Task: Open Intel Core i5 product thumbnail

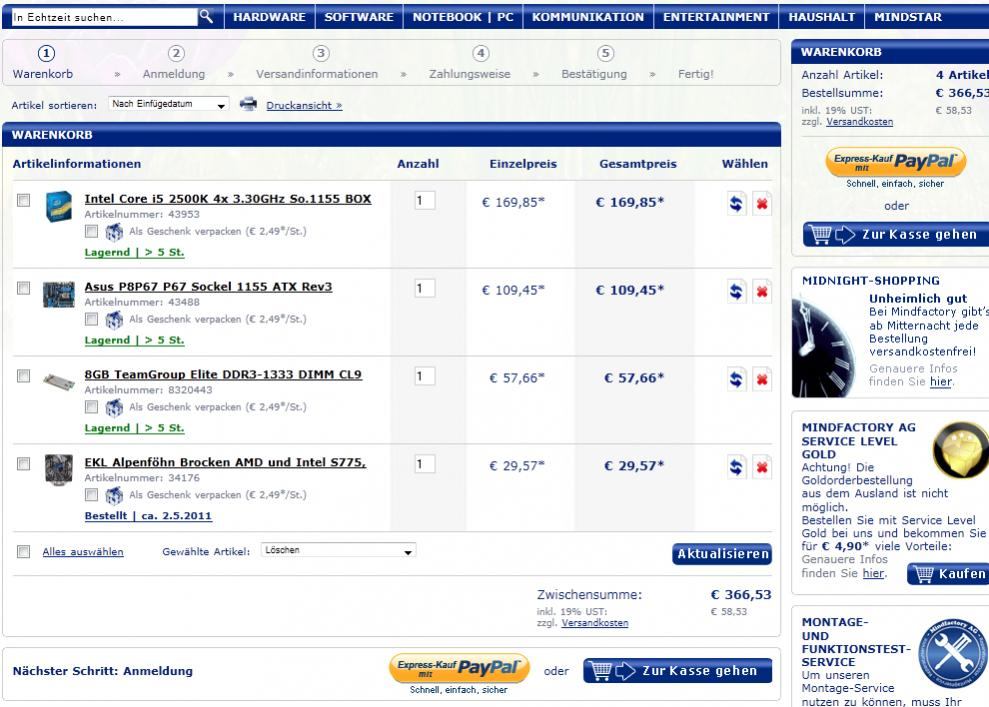Action: 59,206
